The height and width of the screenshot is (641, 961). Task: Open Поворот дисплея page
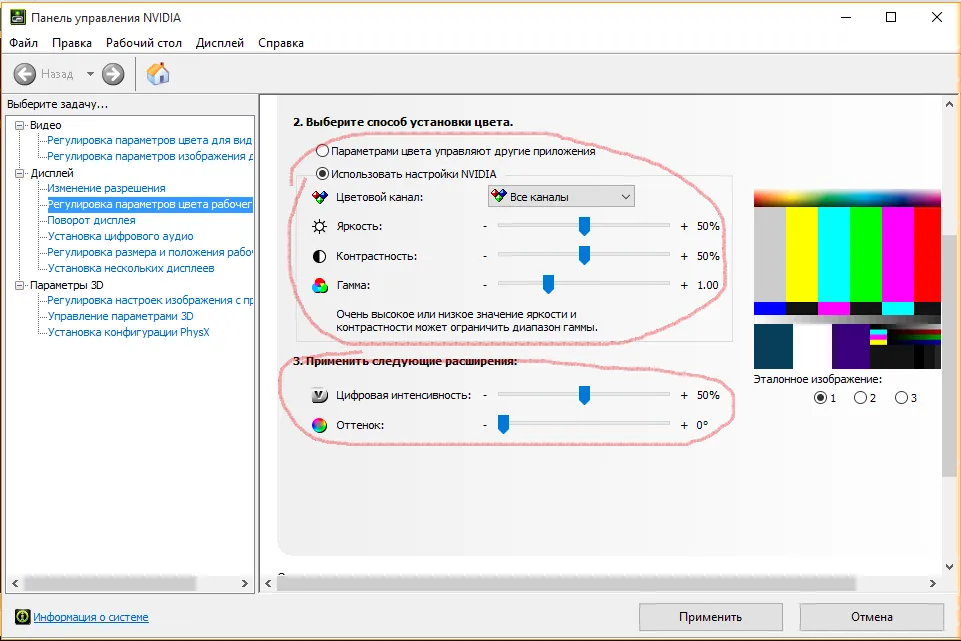[91, 220]
